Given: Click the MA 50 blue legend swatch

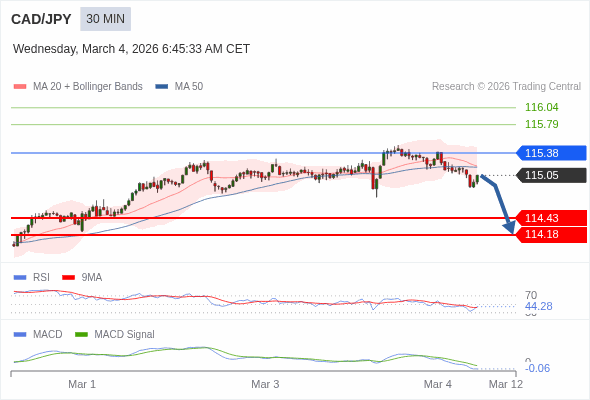Looking at the screenshot, I should pyautogui.click(x=162, y=87).
